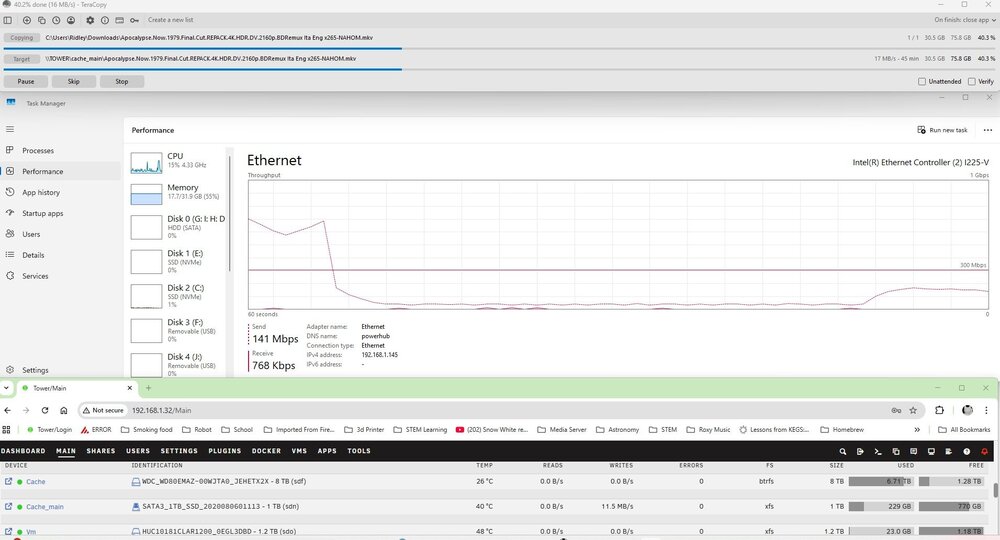The width and height of the screenshot is (1000, 540).
Task: Open the Media Server bookmark folder
Action: click(562, 430)
